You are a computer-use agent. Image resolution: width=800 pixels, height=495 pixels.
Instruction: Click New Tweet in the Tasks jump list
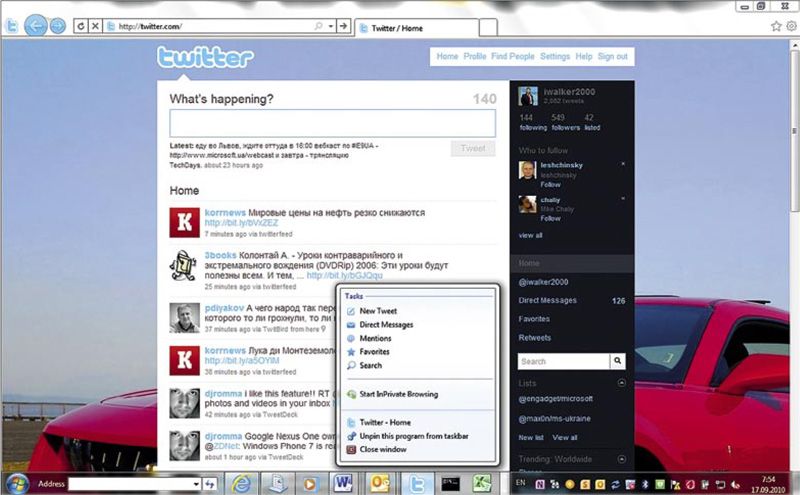click(x=379, y=311)
